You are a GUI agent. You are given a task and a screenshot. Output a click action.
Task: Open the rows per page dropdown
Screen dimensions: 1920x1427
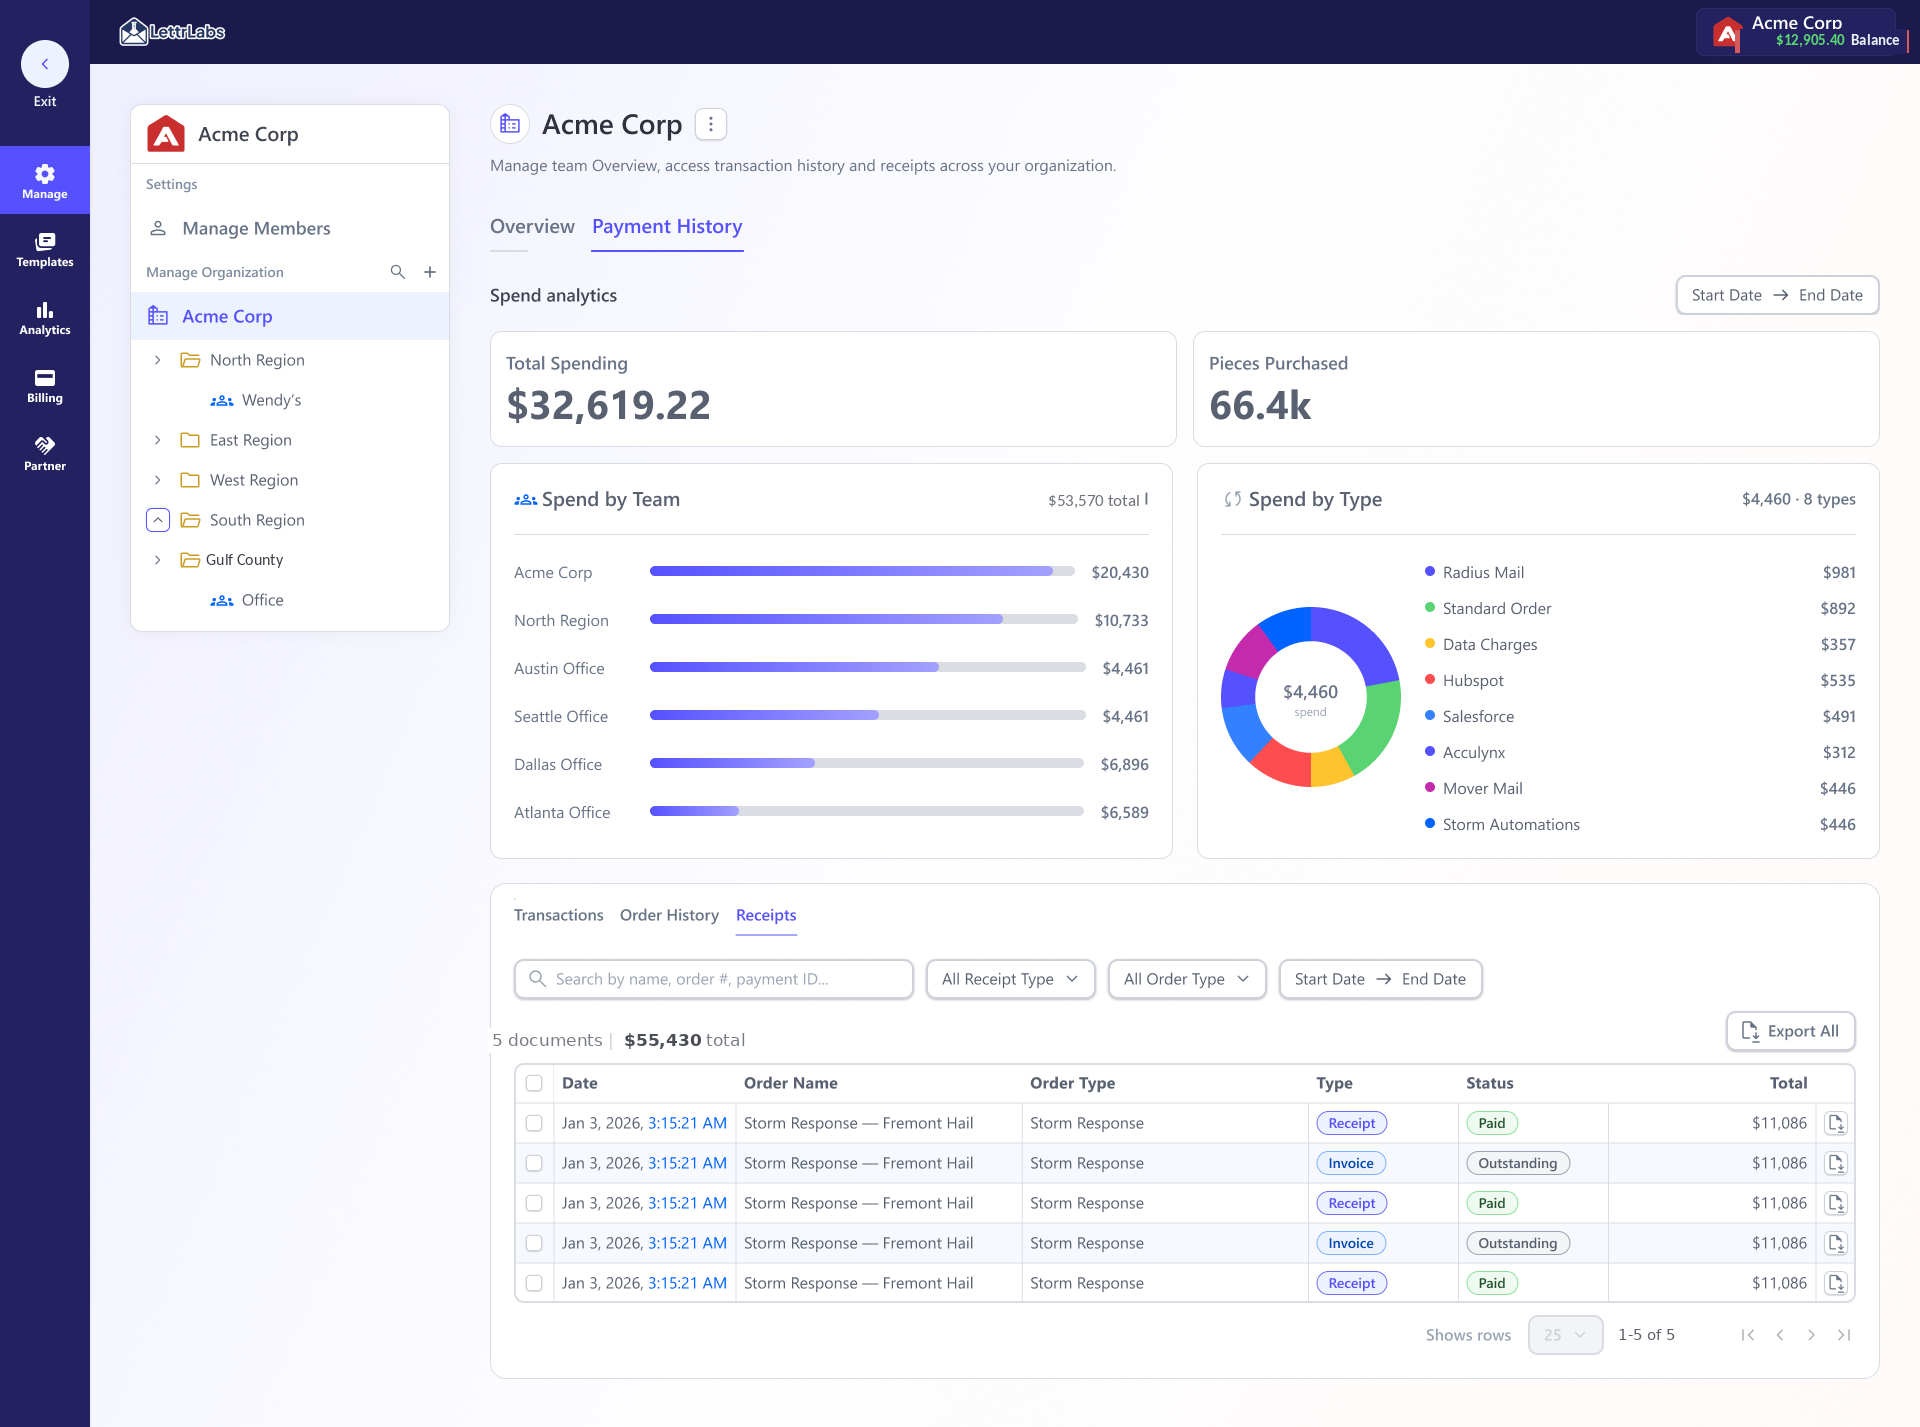[x=1565, y=1335]
